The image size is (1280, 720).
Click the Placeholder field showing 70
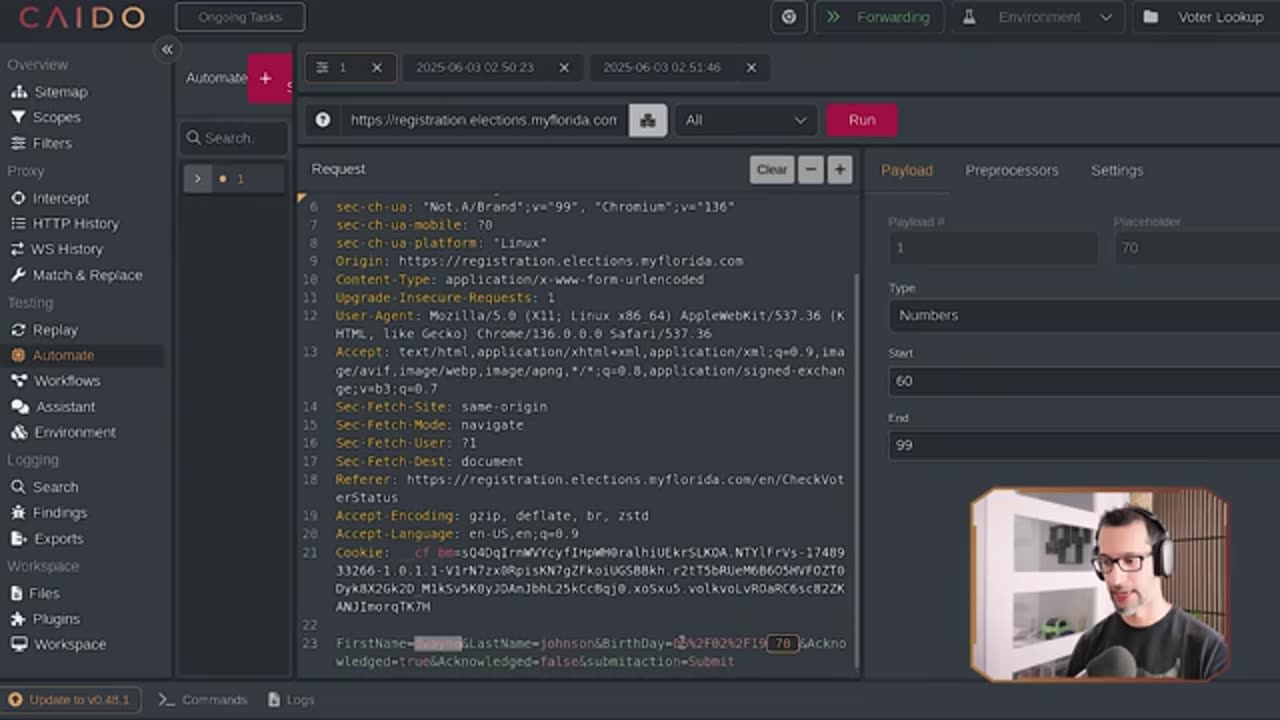(x=1197, y=248)
